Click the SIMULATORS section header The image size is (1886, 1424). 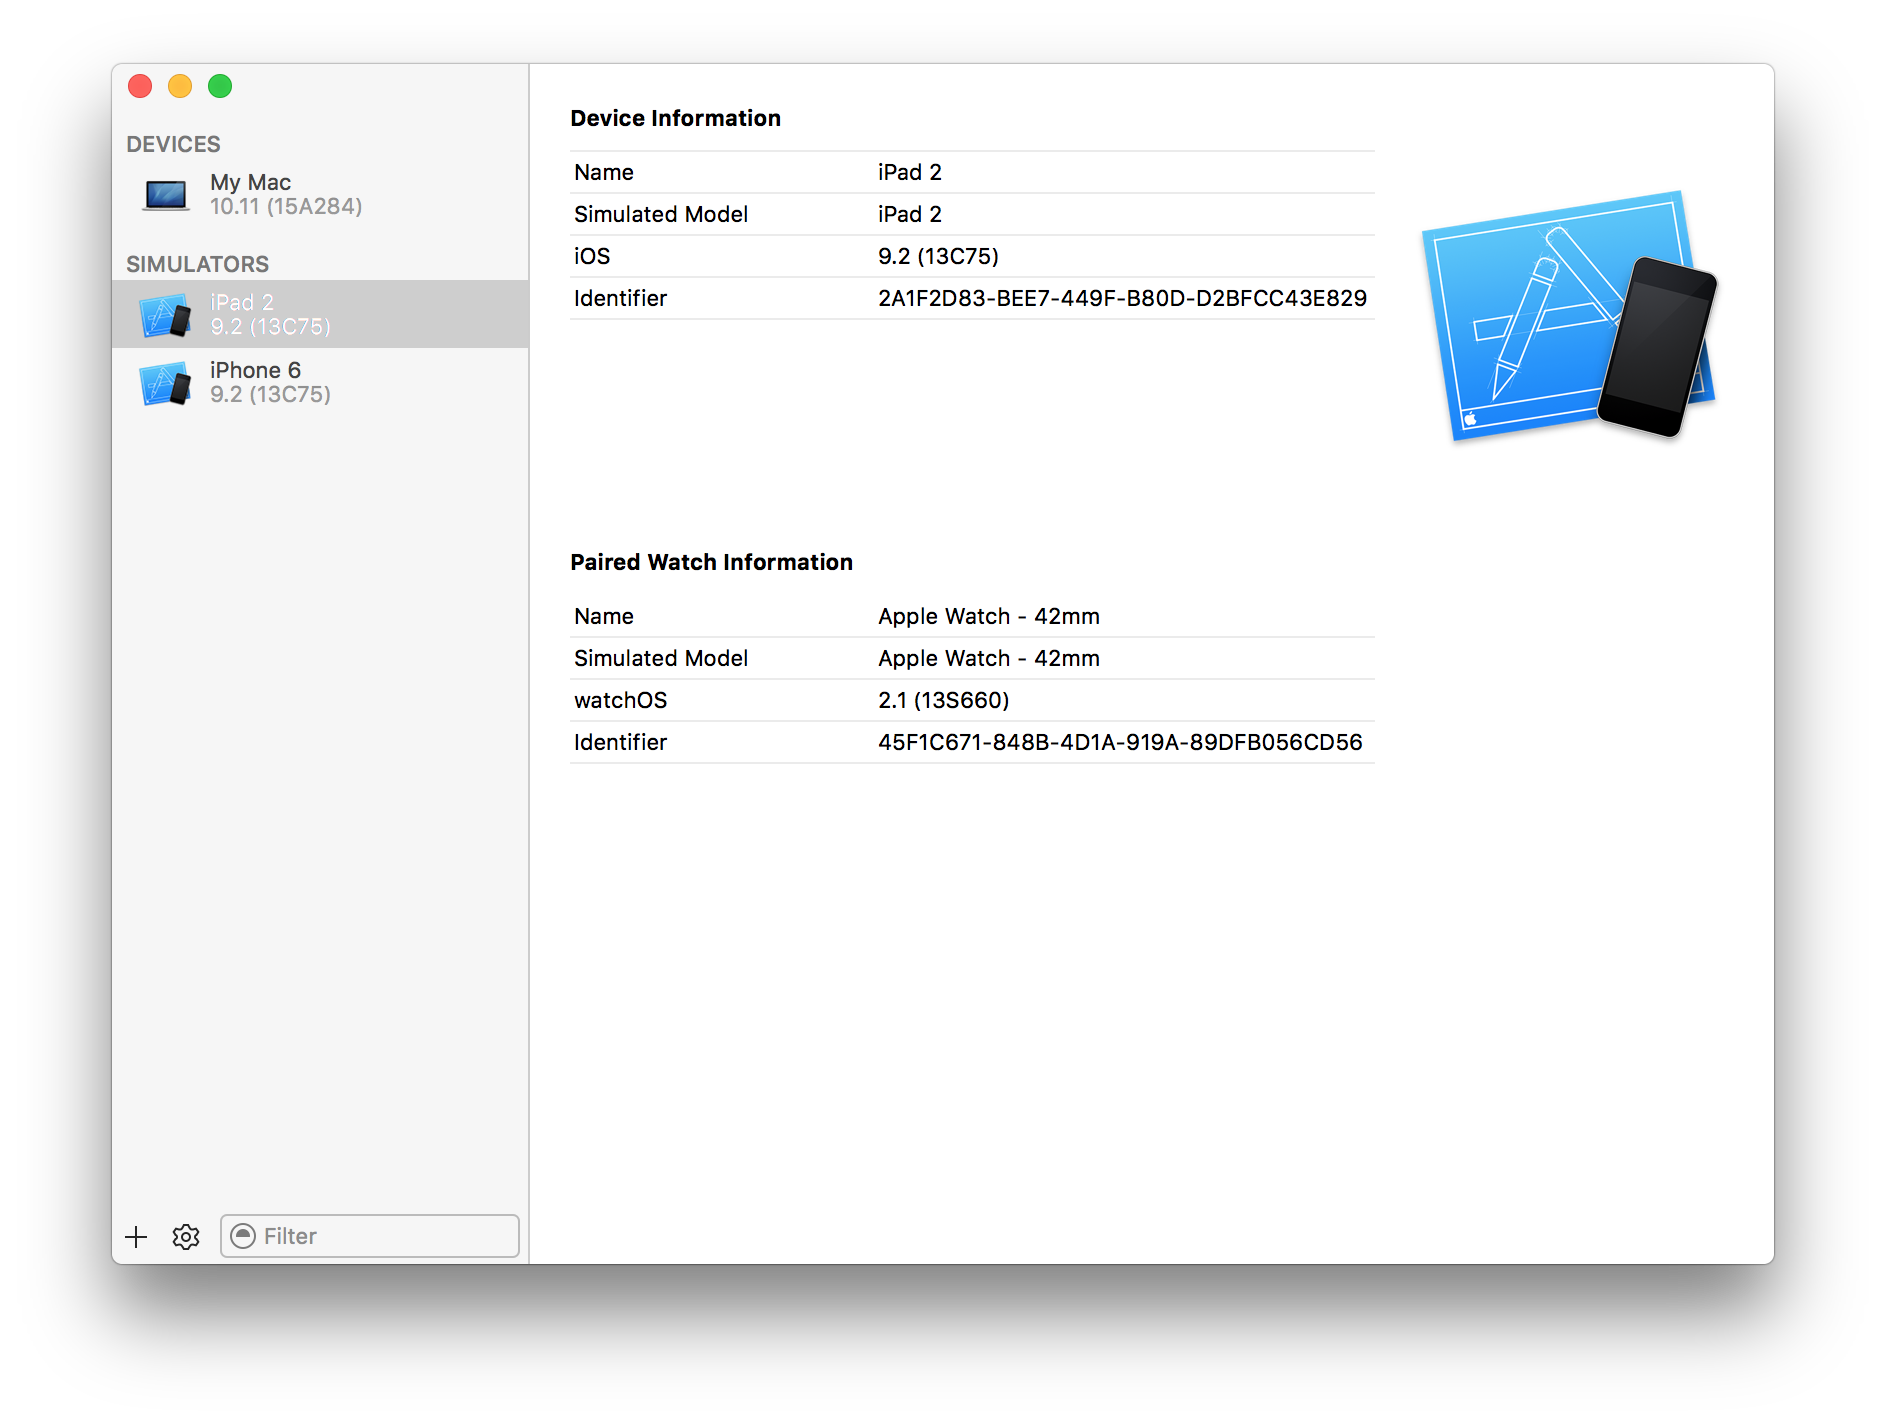point(197,265)
